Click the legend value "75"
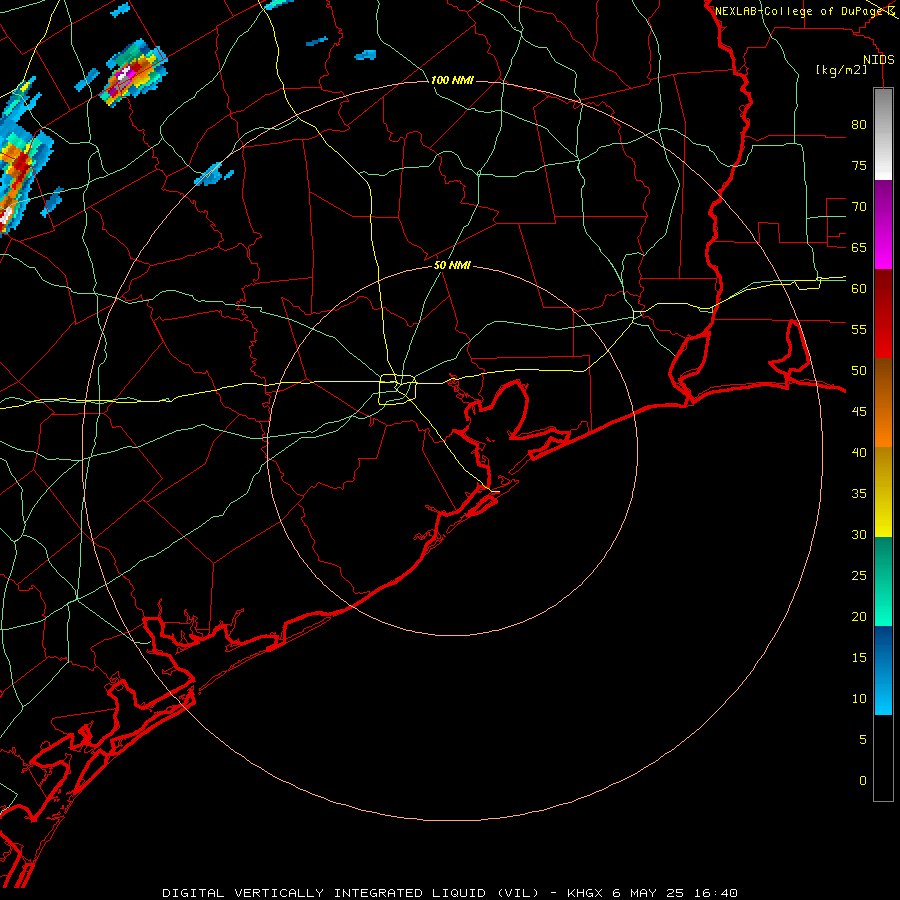The image size is (900, 900). coord(859,165)
